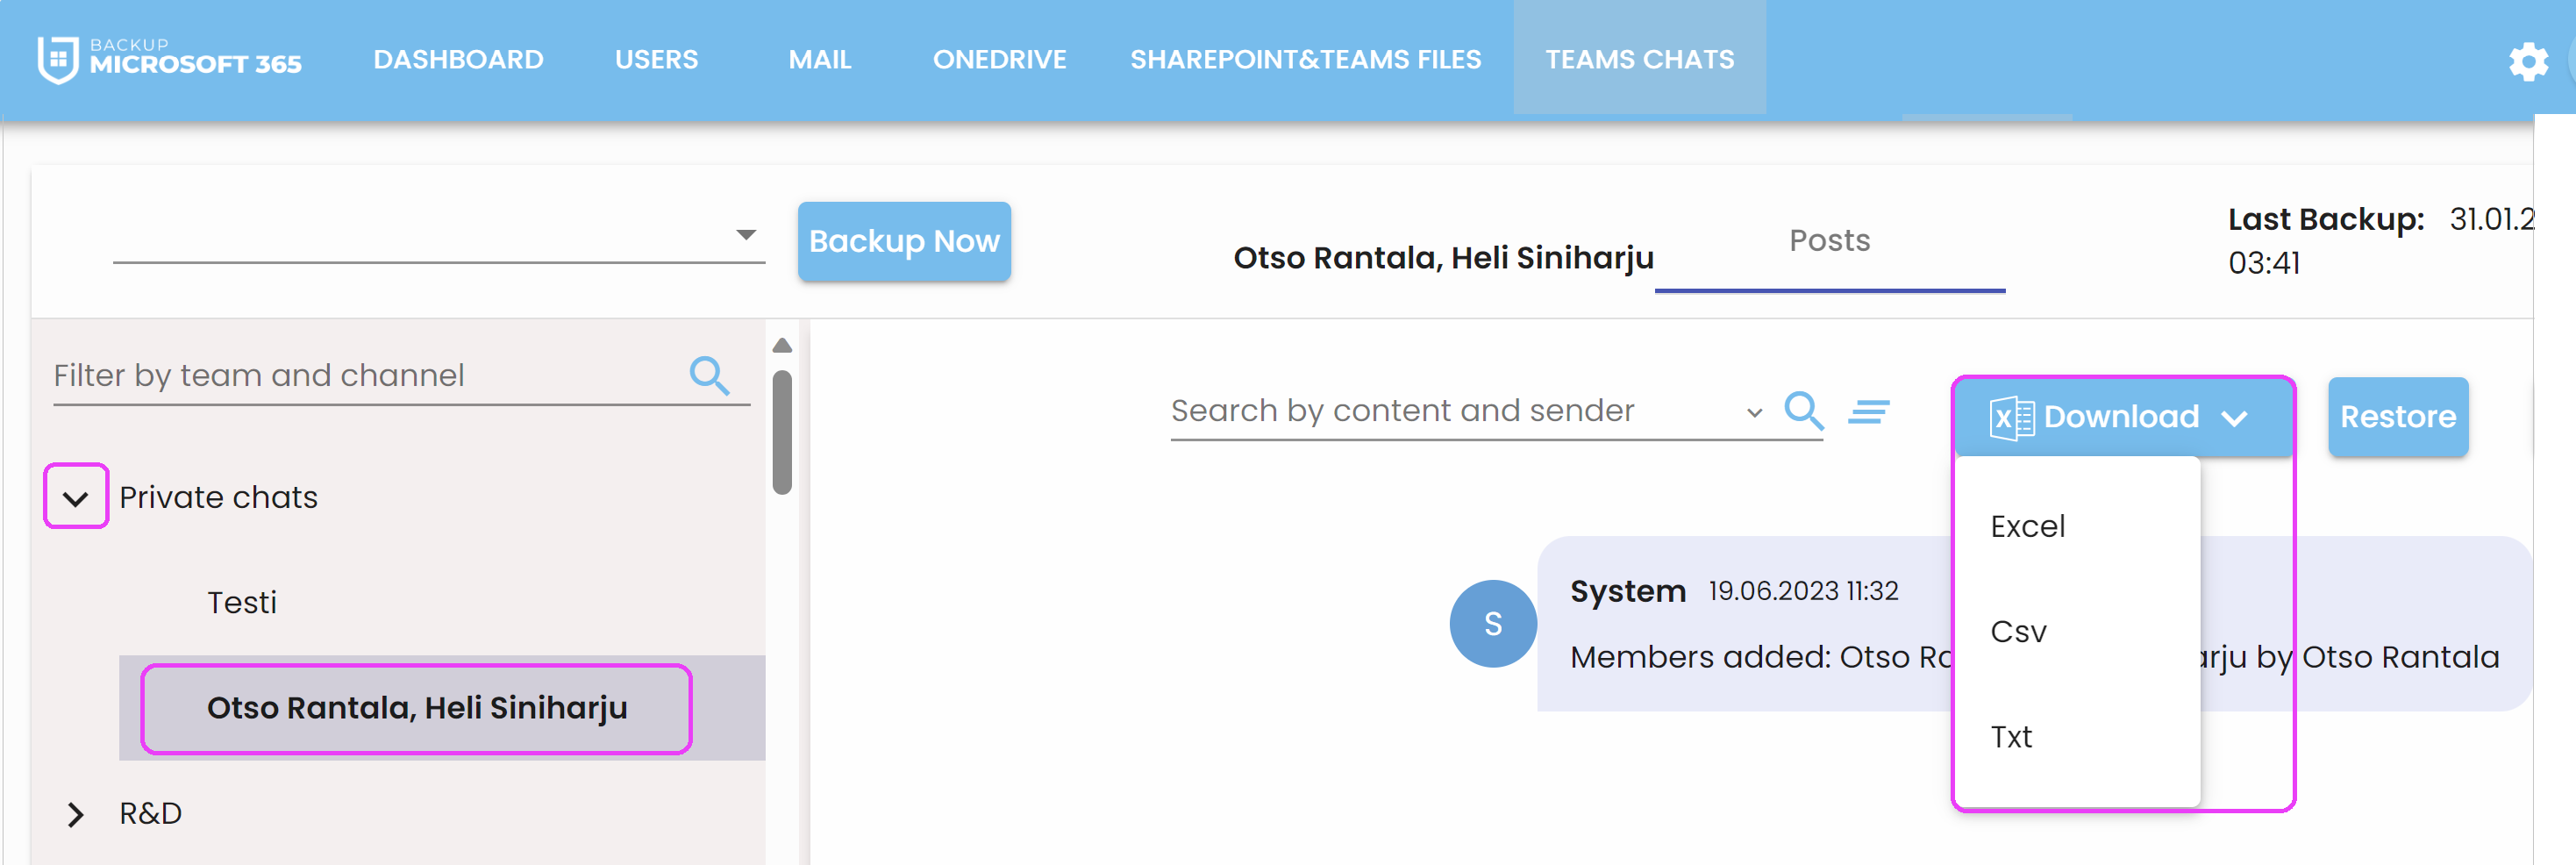Click the Restore button
Viewport: 2576px width, 865px height.
pos(2397,417)
